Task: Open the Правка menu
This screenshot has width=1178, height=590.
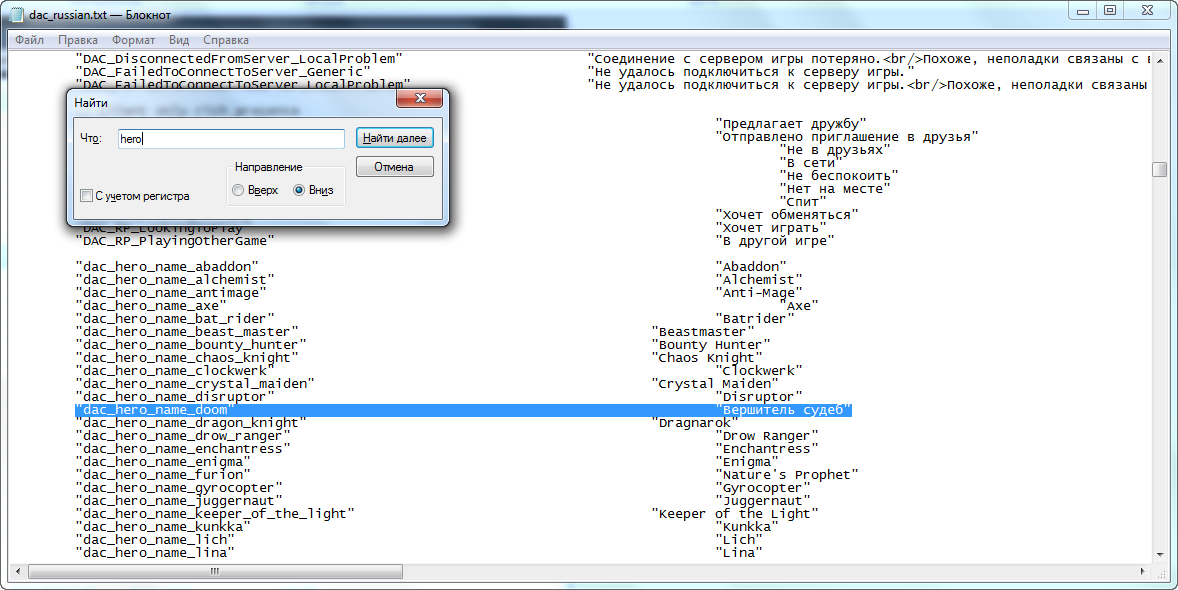Action: (78, 40)
